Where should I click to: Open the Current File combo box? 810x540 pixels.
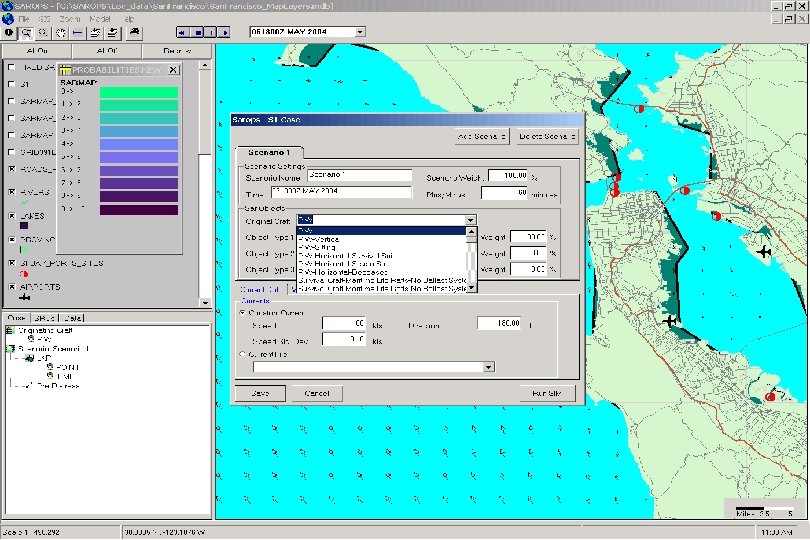(x=488, y=367)
